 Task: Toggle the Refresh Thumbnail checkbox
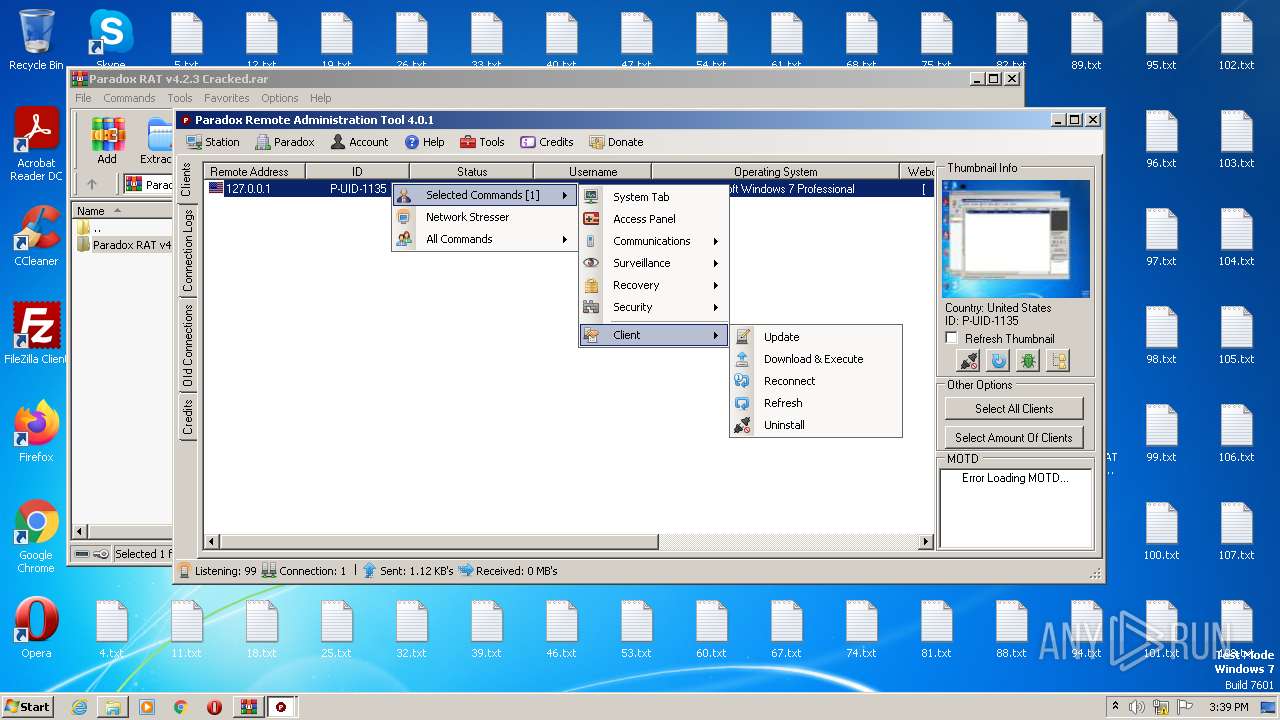pyautogui.click(x=952, y=338)
